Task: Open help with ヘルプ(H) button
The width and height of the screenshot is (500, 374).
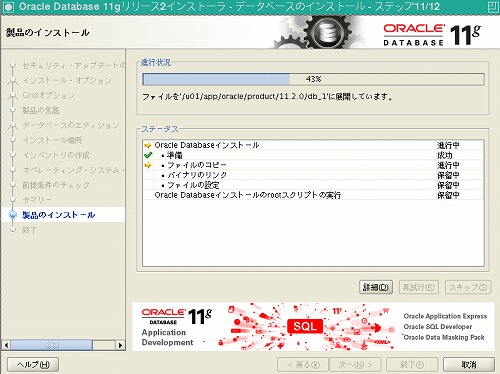Action: click(33, 365)
